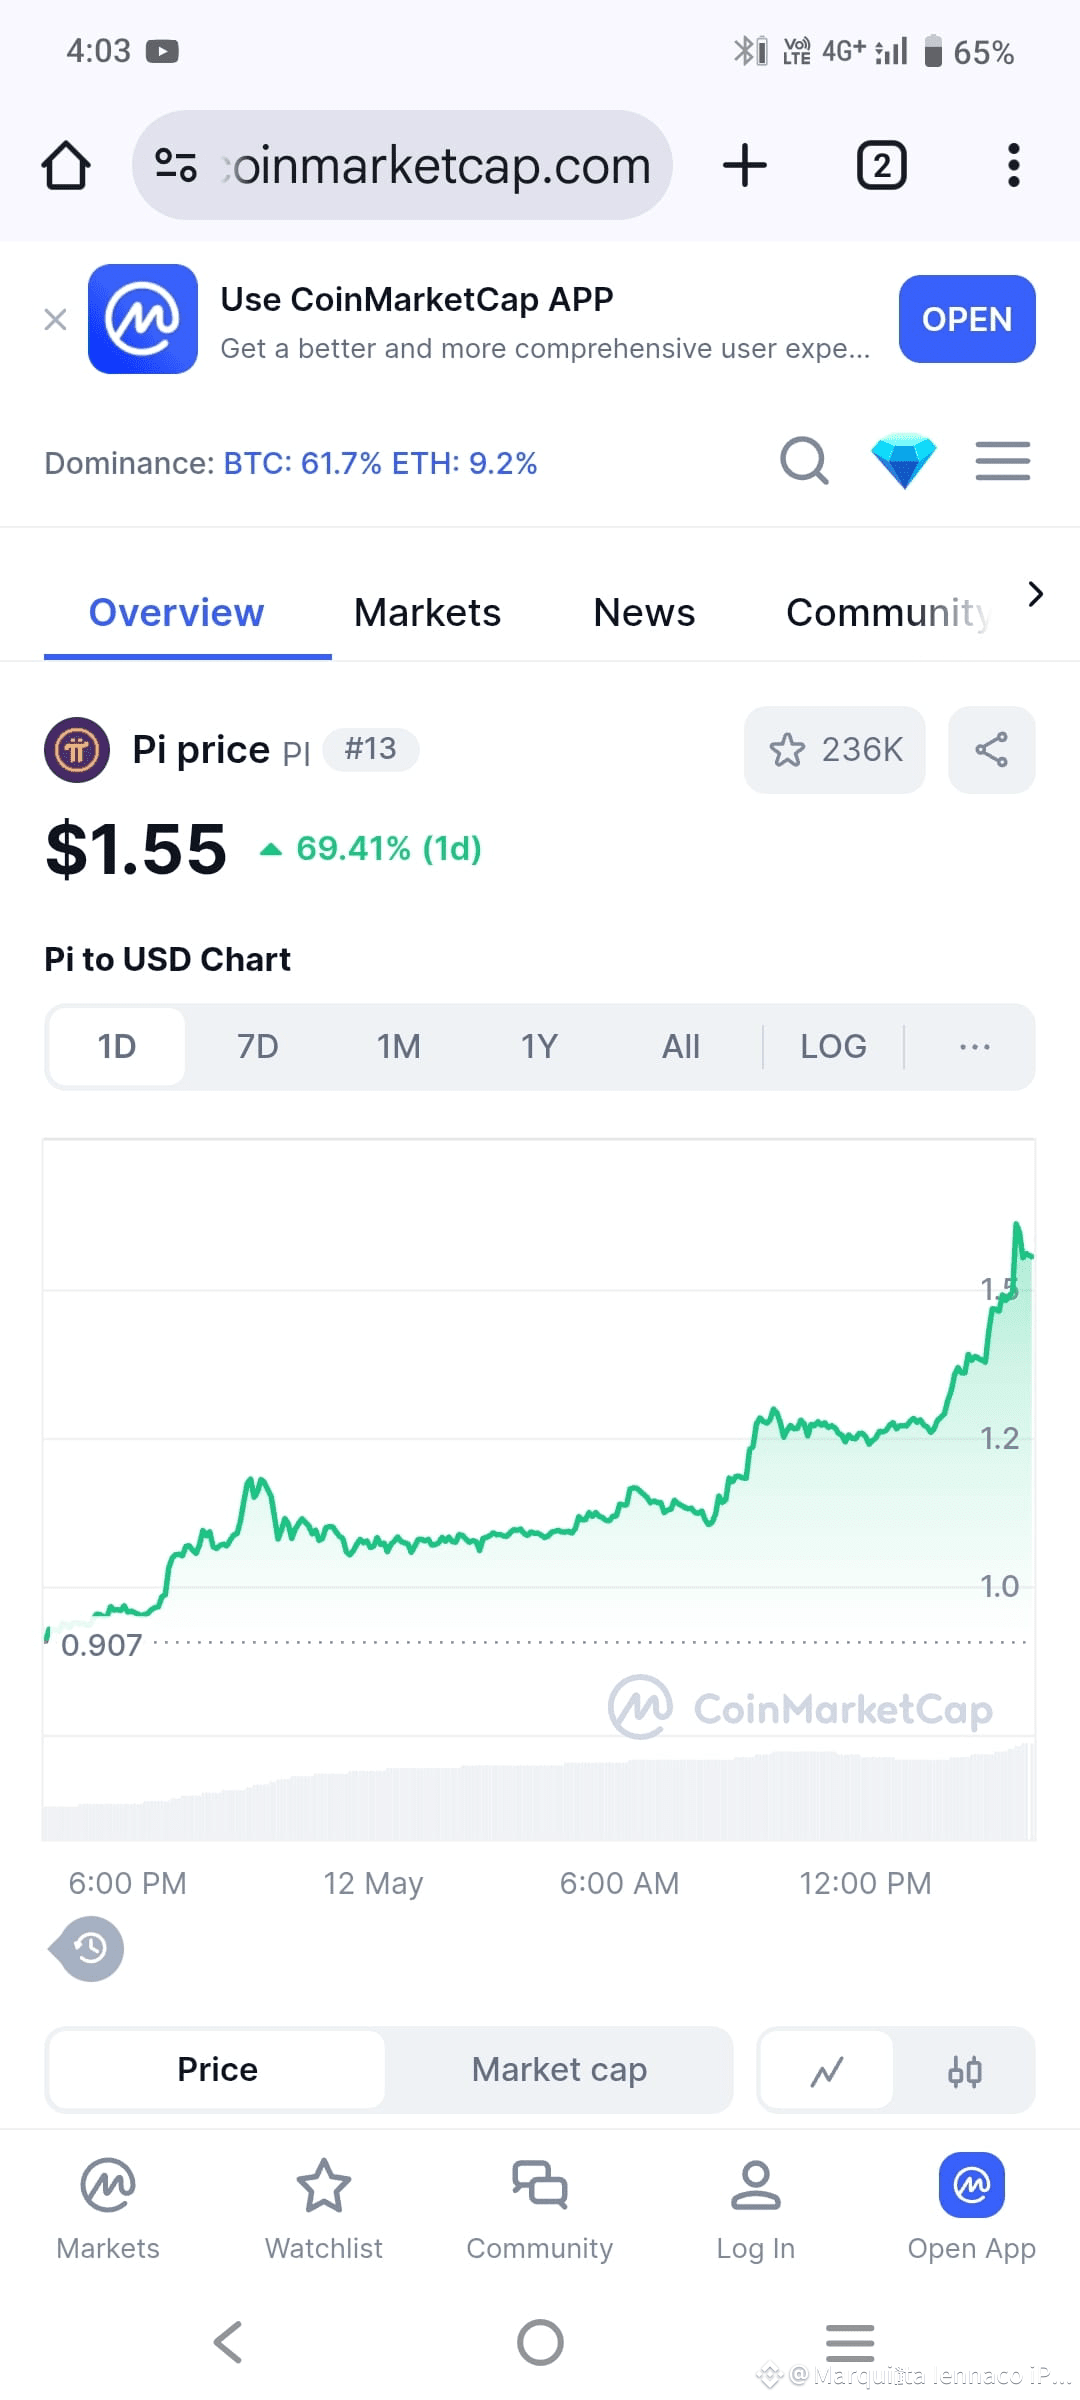Open browser three-dot overflow menu
Screen dimensions: 1080x2400
1013,165
